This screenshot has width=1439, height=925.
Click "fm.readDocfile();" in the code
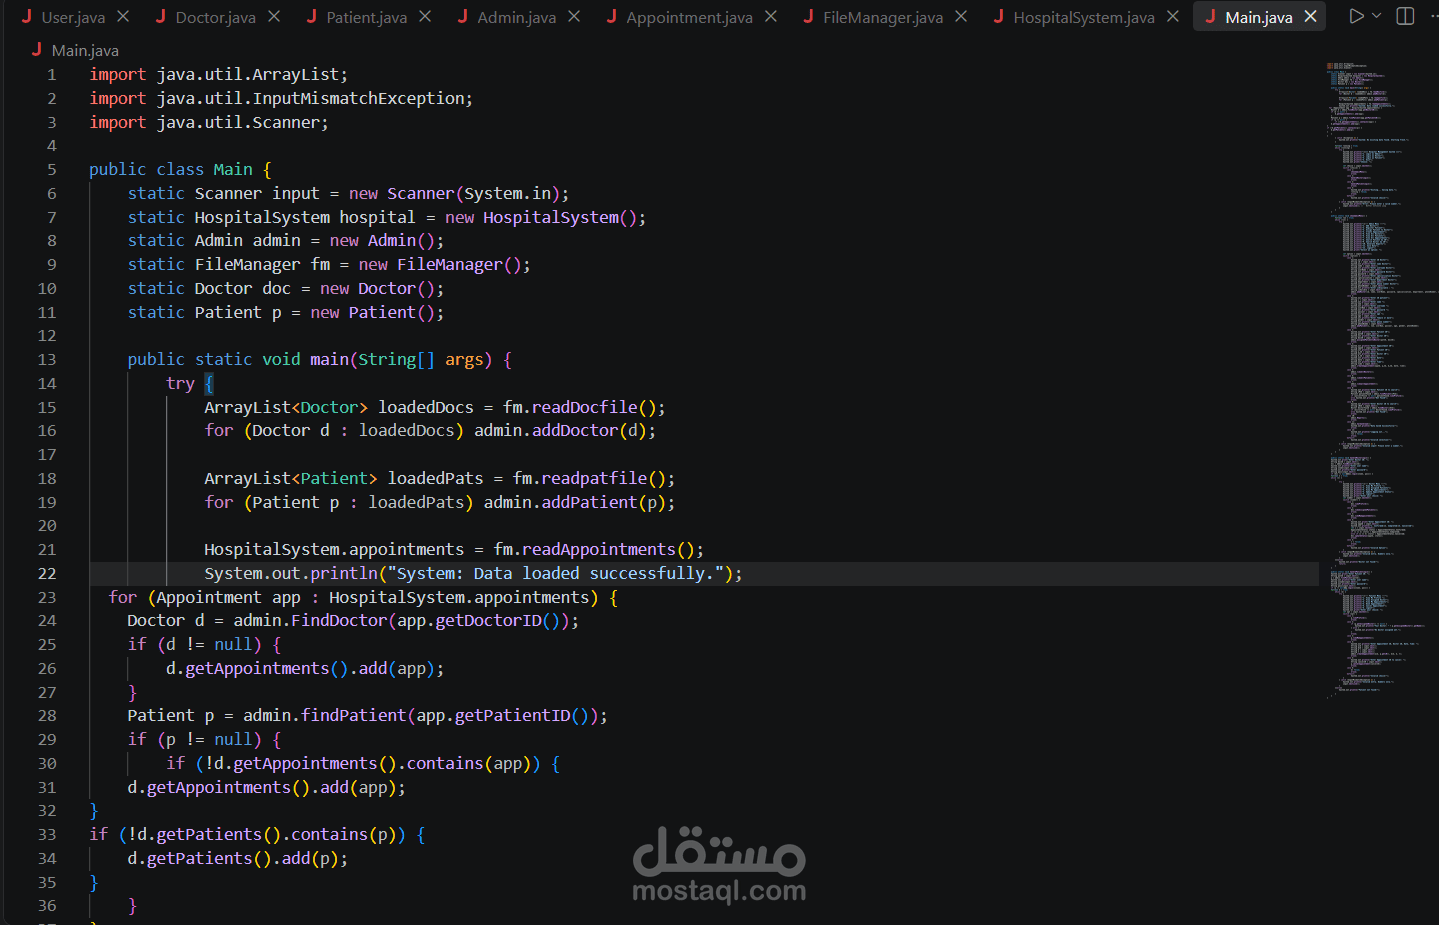584,407
